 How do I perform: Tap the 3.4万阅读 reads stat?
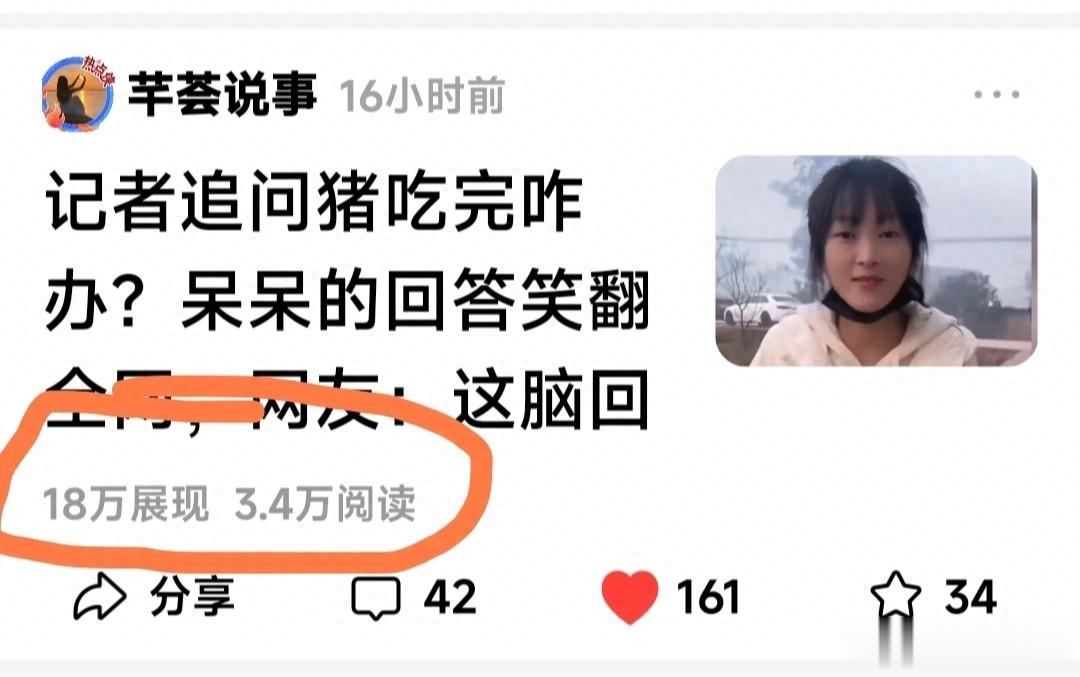pos(325,503)
